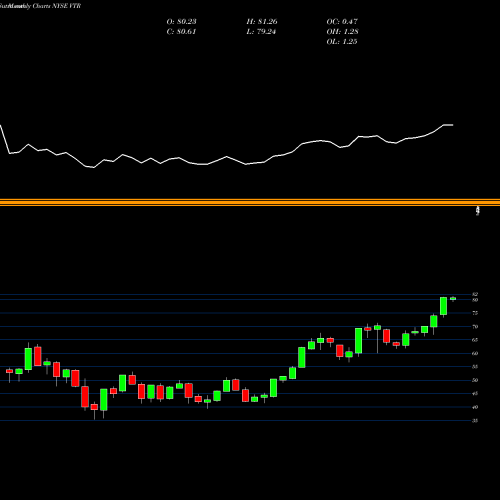This screenshot has height=500, width=500.
Task: Click the 'OL: 1.25' reading
Action: coord(342,42)
